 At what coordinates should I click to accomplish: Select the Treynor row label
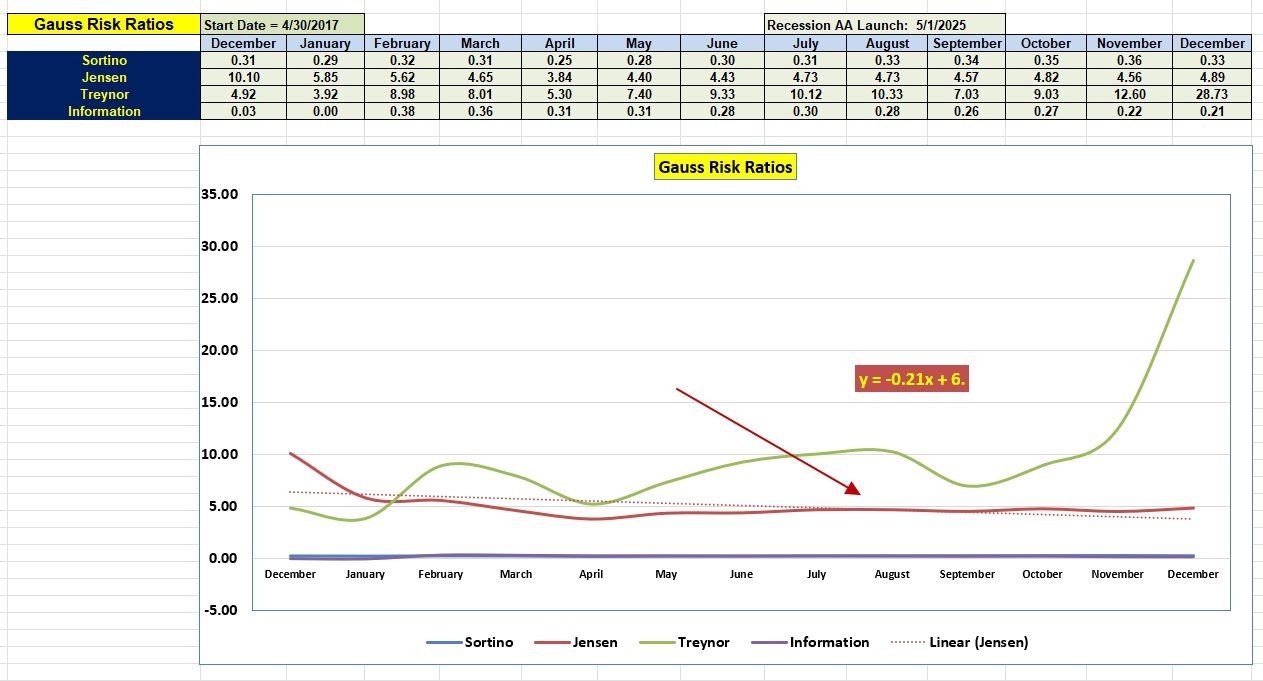pyautogui.click(x=104, y=94)
